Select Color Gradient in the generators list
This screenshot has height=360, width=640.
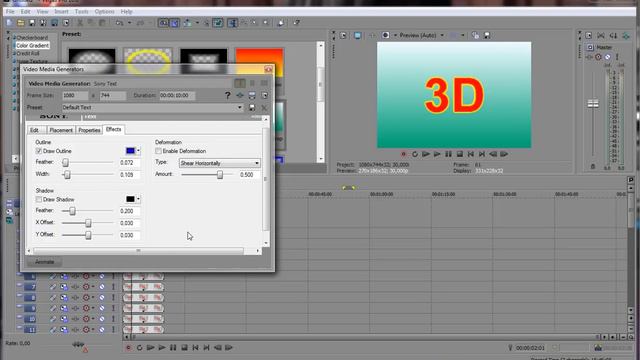point(32,45)
